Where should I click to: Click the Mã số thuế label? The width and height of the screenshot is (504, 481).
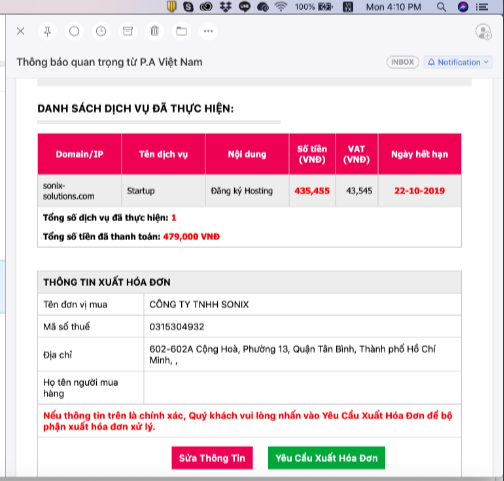[x=67, y=327]
